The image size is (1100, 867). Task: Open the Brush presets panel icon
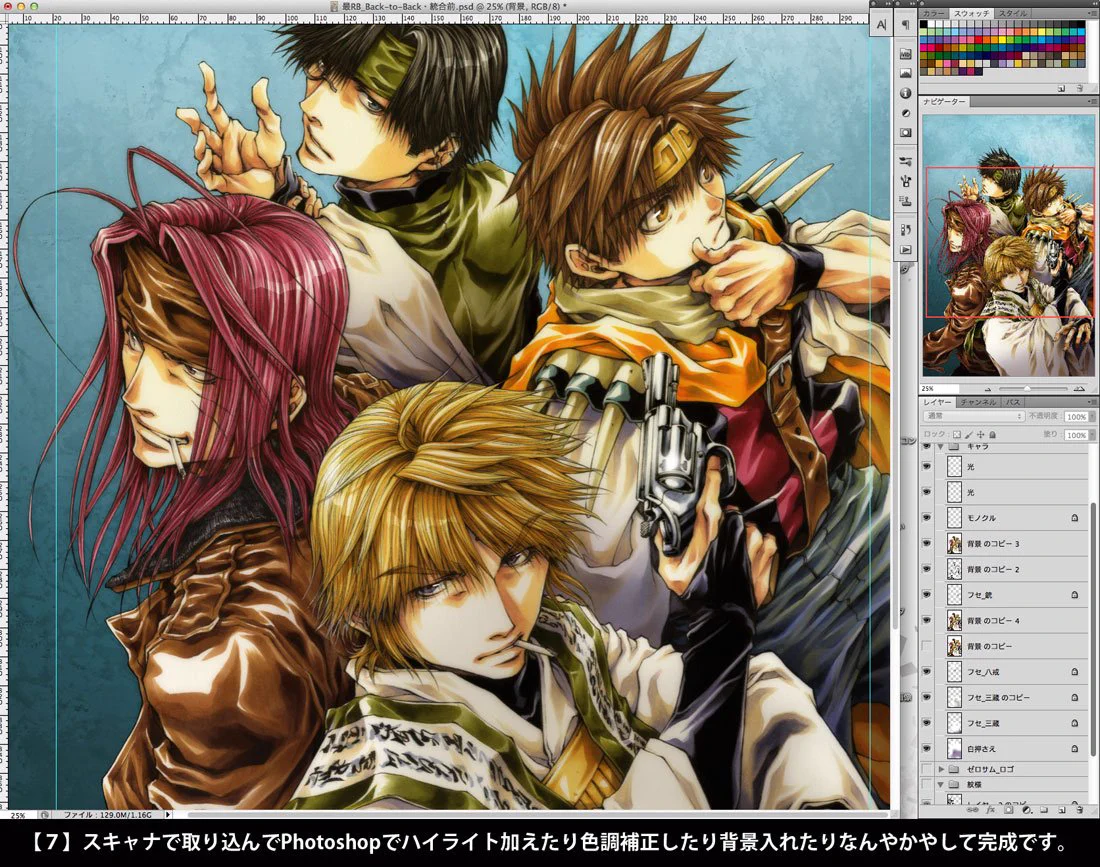tap(905, 161)
